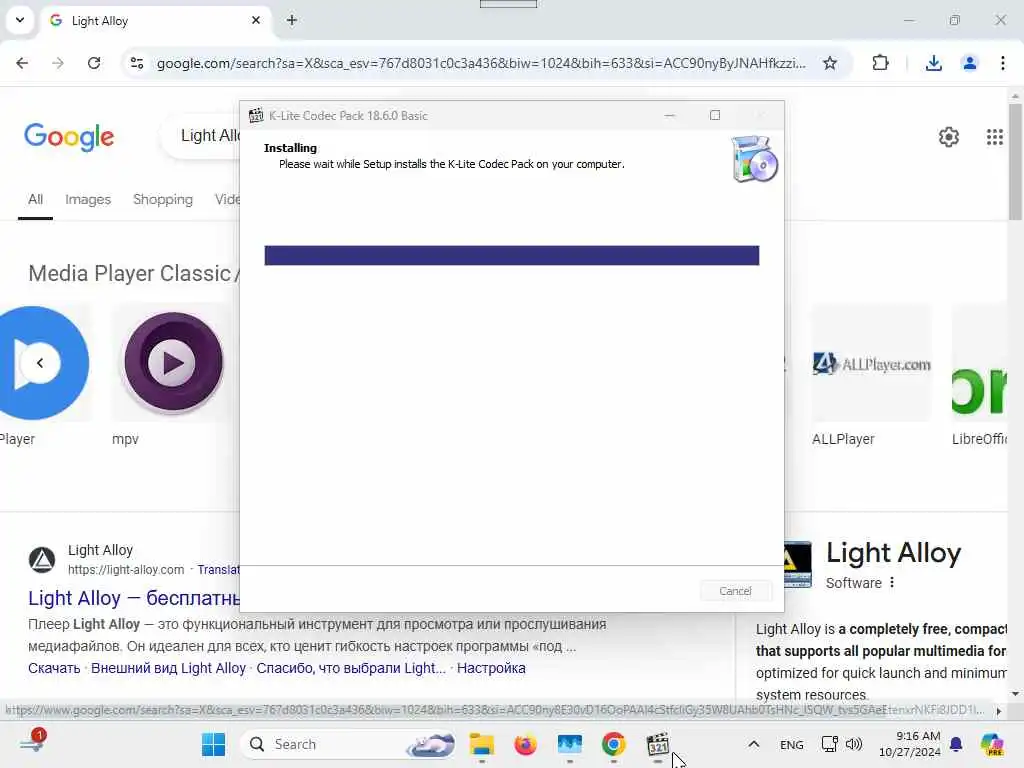
Task: Open Chrome extensions puzzle icon
Action: (x=880, y=63)
